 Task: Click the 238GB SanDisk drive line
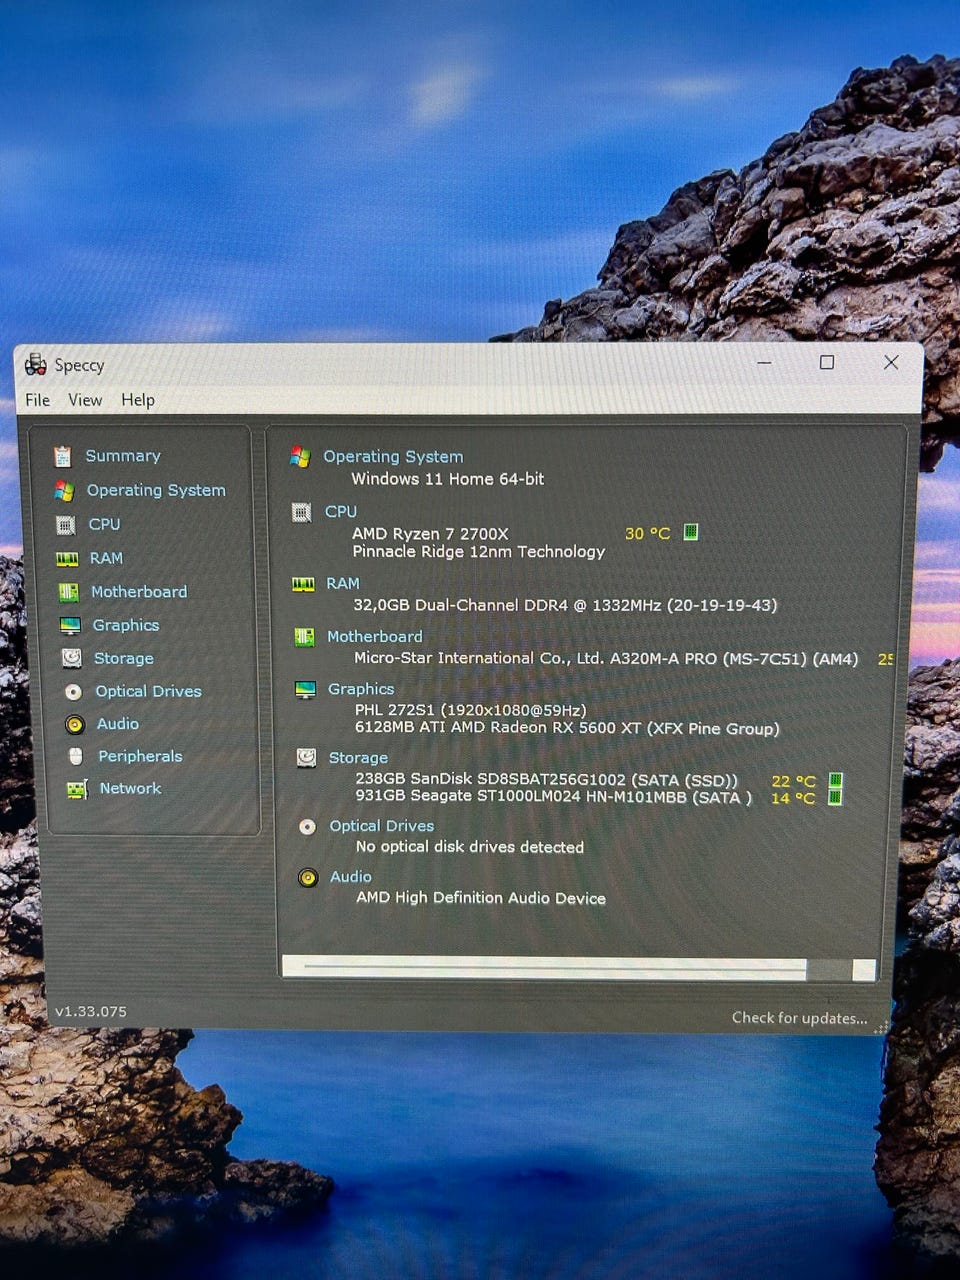(x=546, y=779)
